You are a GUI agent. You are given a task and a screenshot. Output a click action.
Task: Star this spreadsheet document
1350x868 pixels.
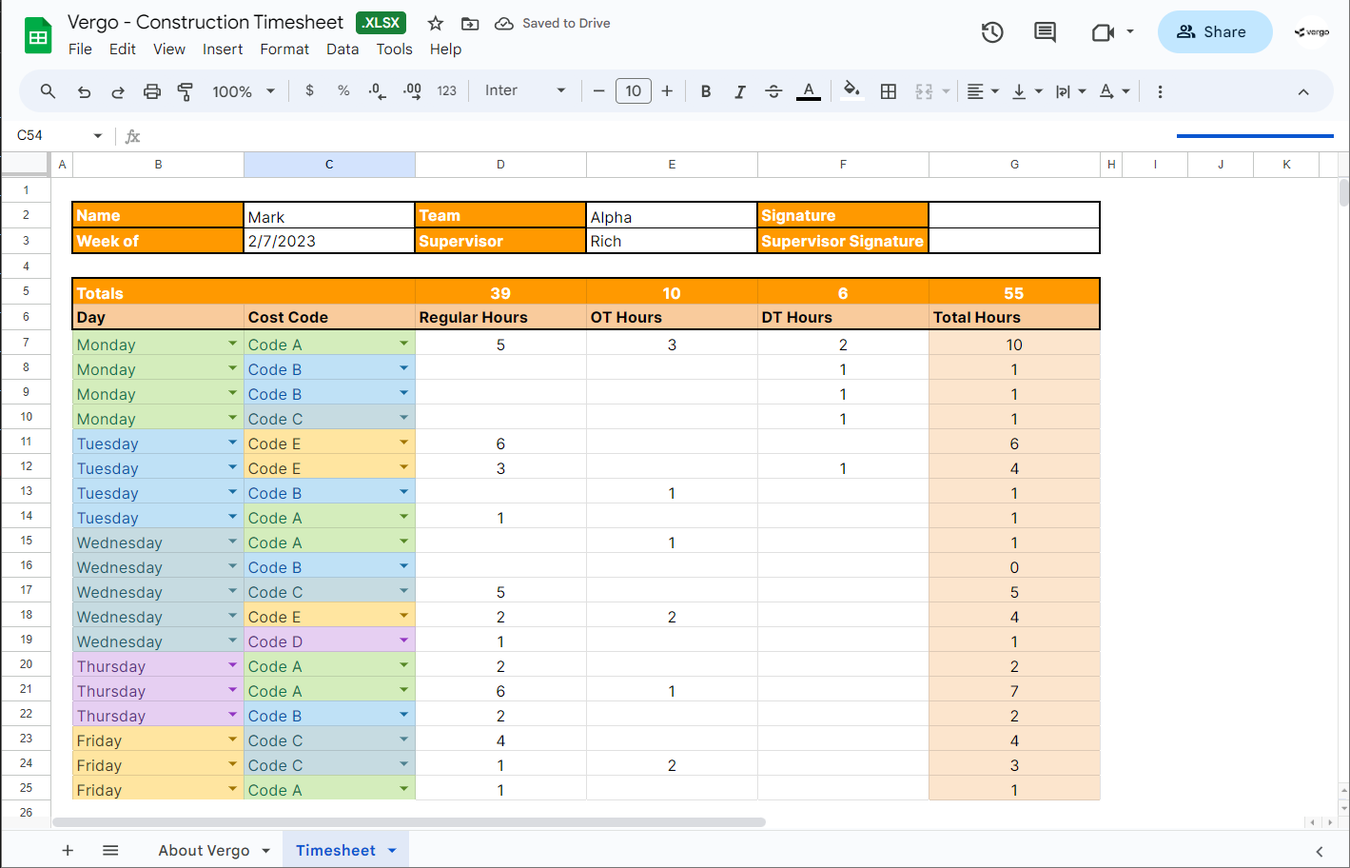[x=435, y=23]
